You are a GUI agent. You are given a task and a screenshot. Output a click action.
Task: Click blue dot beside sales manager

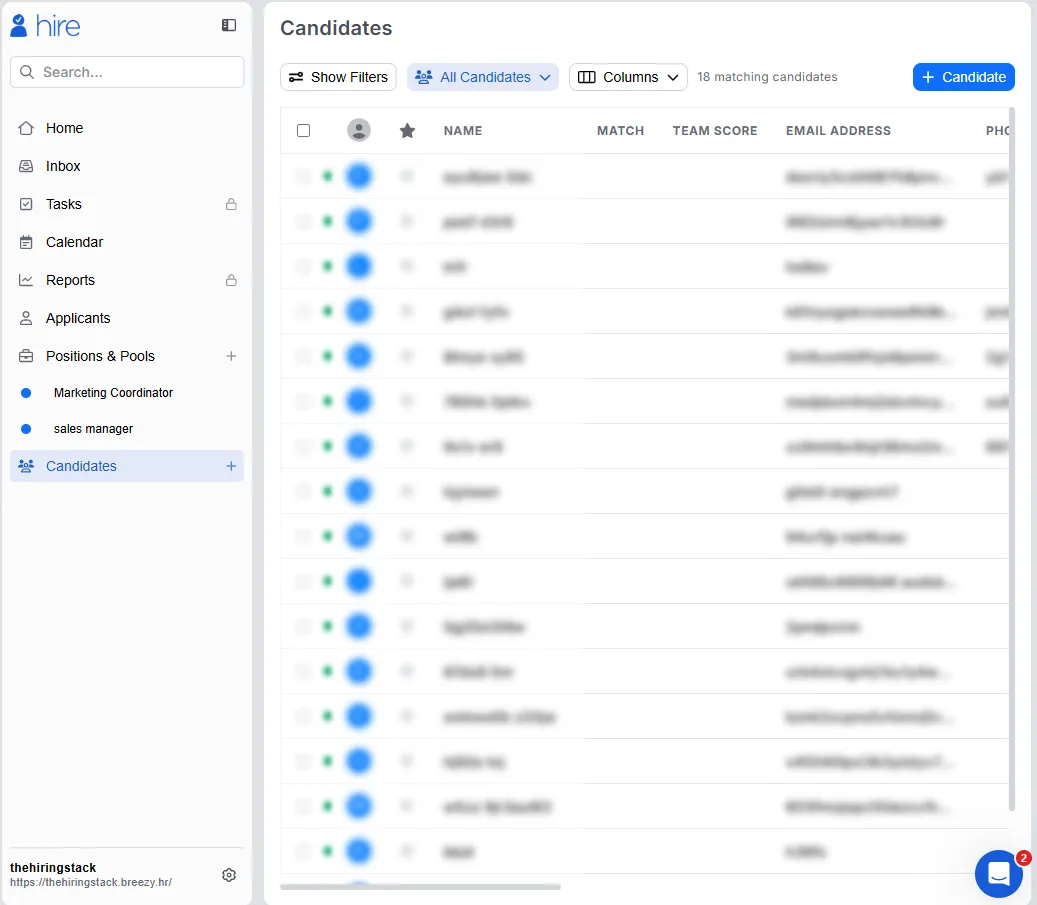pos(26,429)
